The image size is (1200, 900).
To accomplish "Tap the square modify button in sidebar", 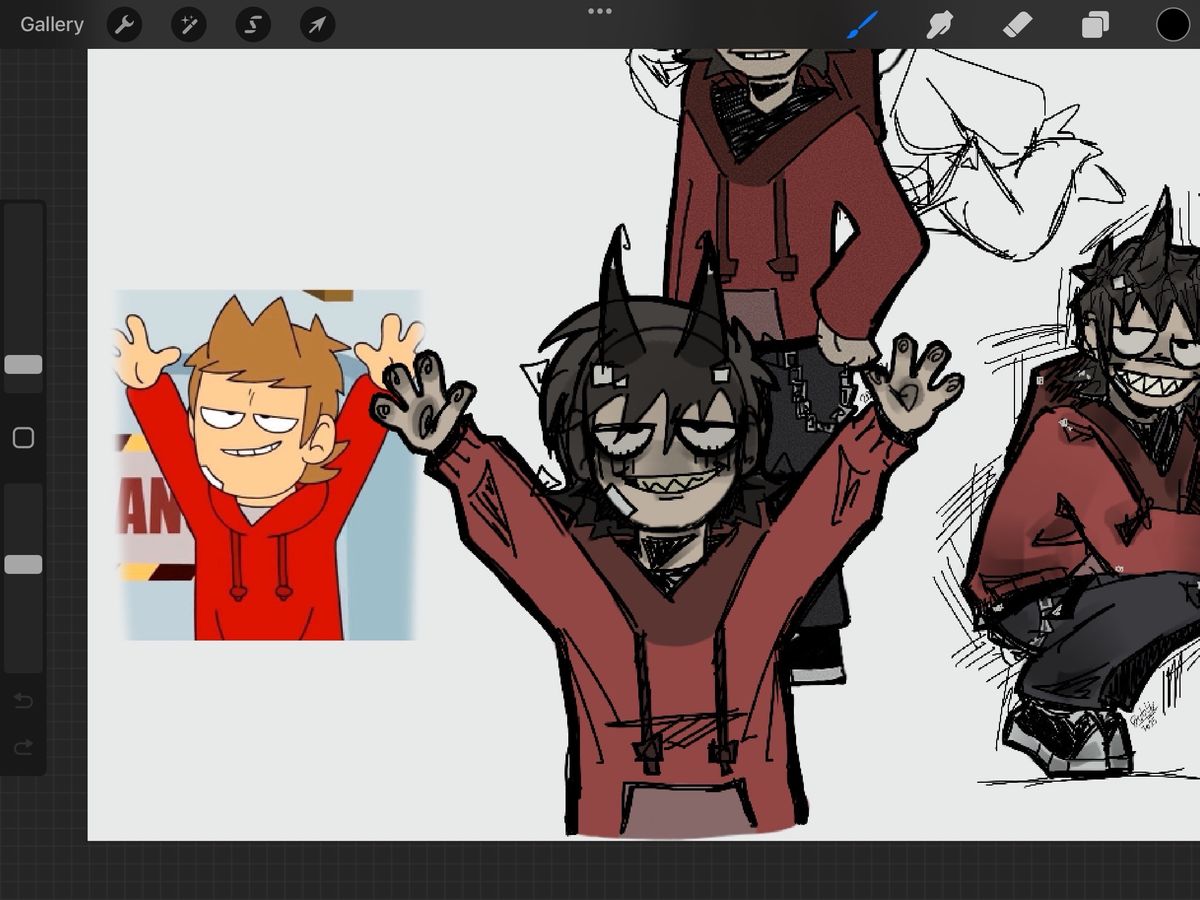I will pyautogui.click(x=23, y=438).
